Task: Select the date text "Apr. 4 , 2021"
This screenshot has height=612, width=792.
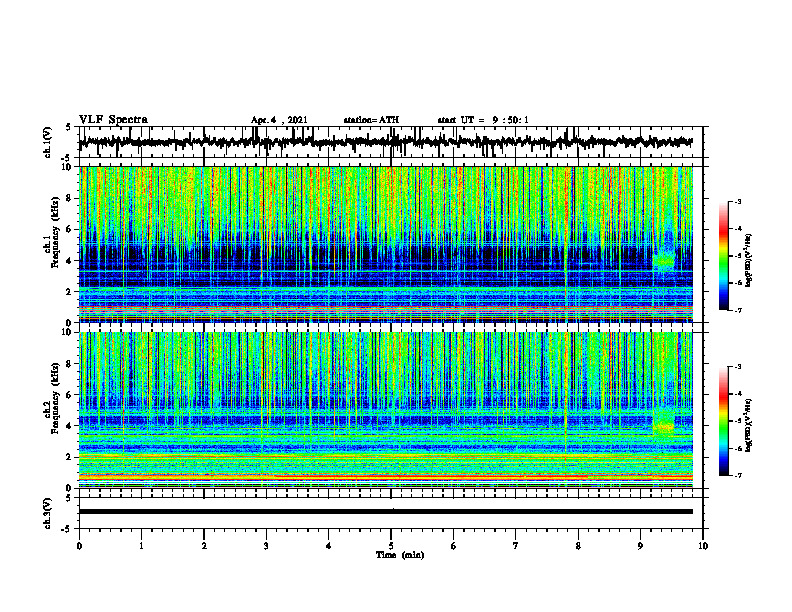Action: coord(279,120)
